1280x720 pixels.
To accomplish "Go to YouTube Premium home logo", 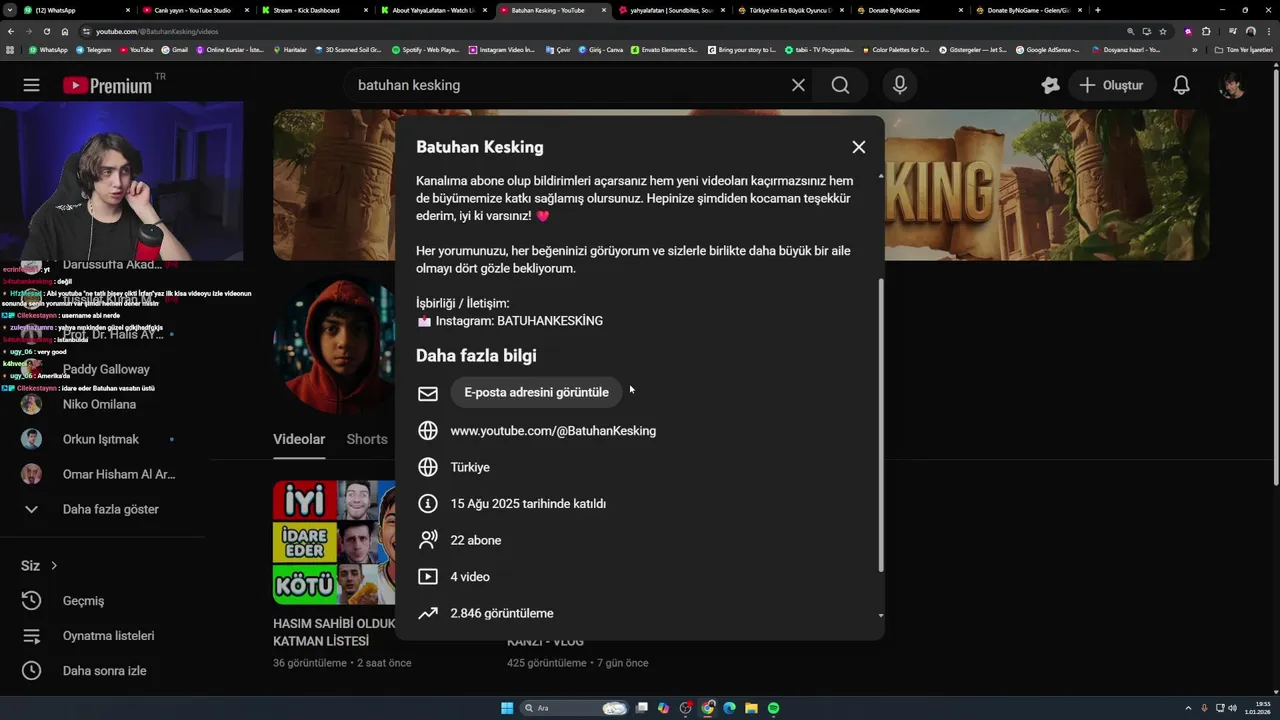I will tap(107, 85).
